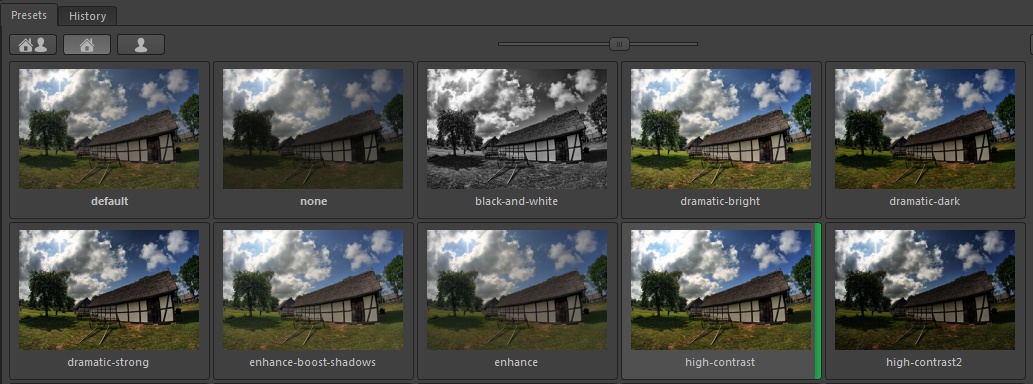The width and height of the screenshot is (1033, 384).
Task: Show only built-in presets house icon
Action: click(87, 45)
